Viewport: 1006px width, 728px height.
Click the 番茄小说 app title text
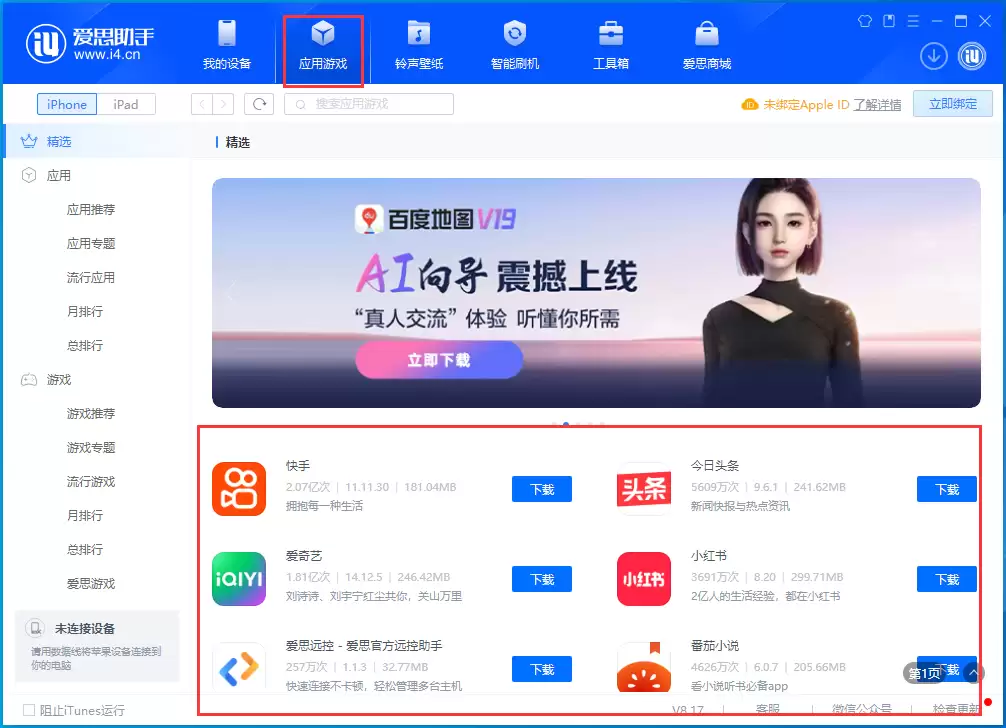[715, 645]
